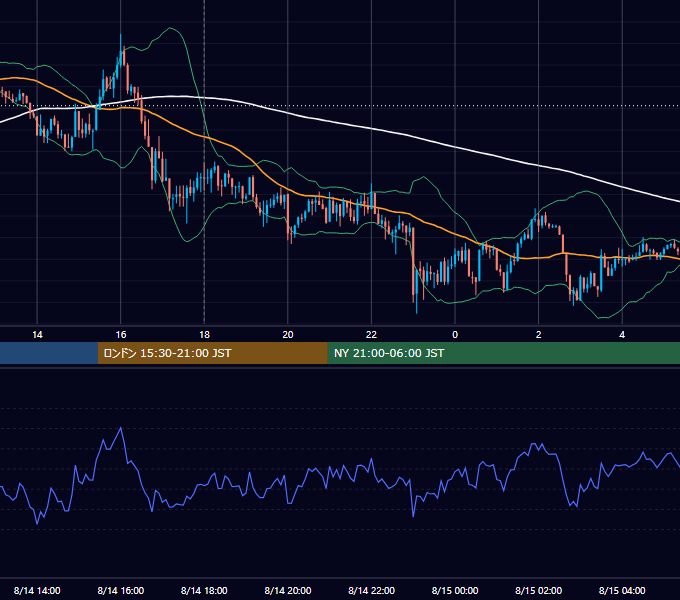Click the 8/15 00:00 label on indicator axis
The height and width of the screenshot is (600, 680).
tap(455, 590)
